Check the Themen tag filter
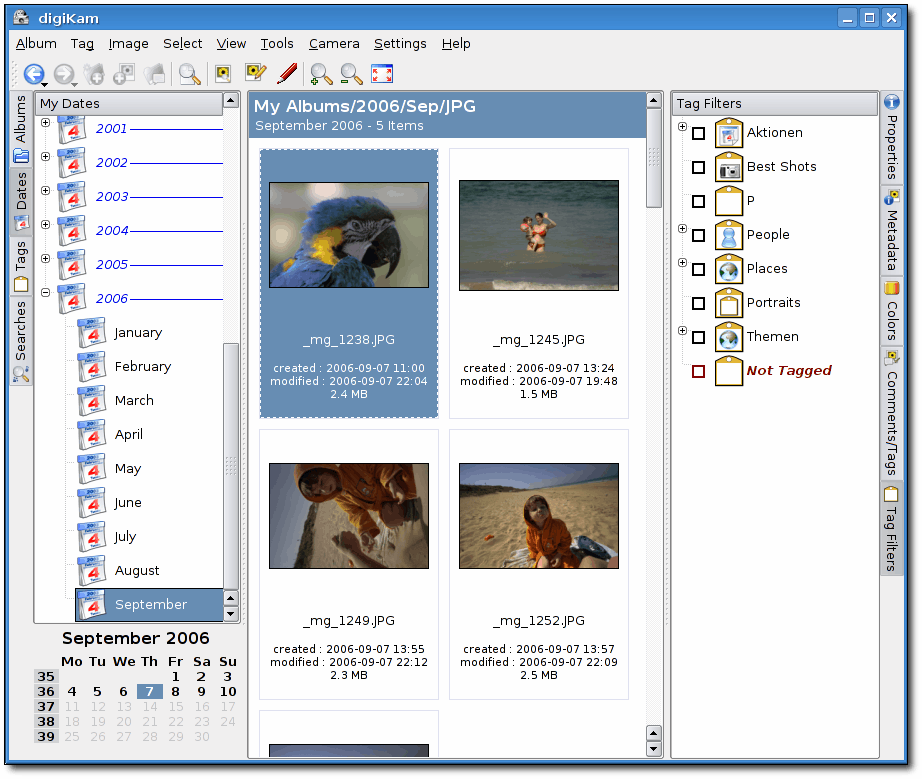Image resolution: width=922 pixels, height=779 pixels. tap(699, 337)
